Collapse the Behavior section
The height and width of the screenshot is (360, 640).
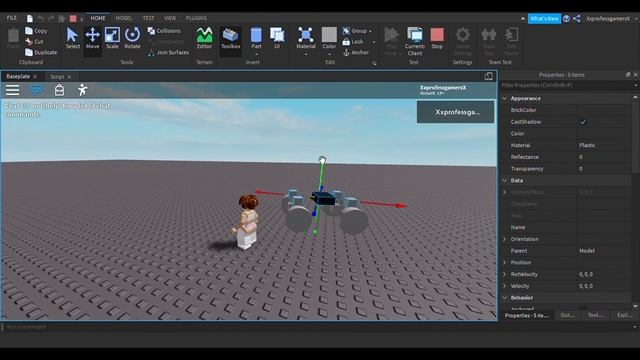click(505, 298)
